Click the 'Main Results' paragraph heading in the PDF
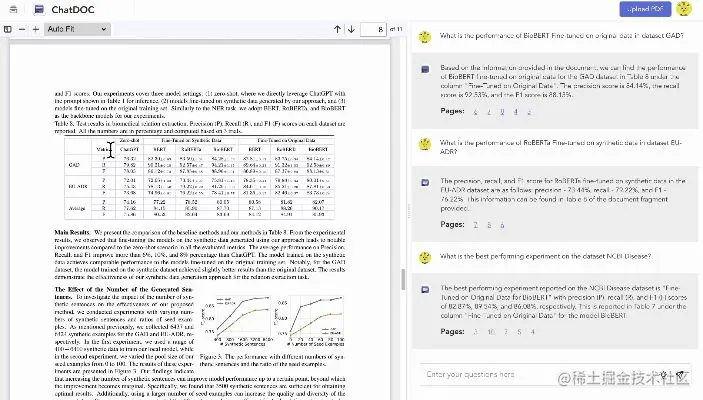The width and height of the screenshot is (703, 400). [72, 232]
